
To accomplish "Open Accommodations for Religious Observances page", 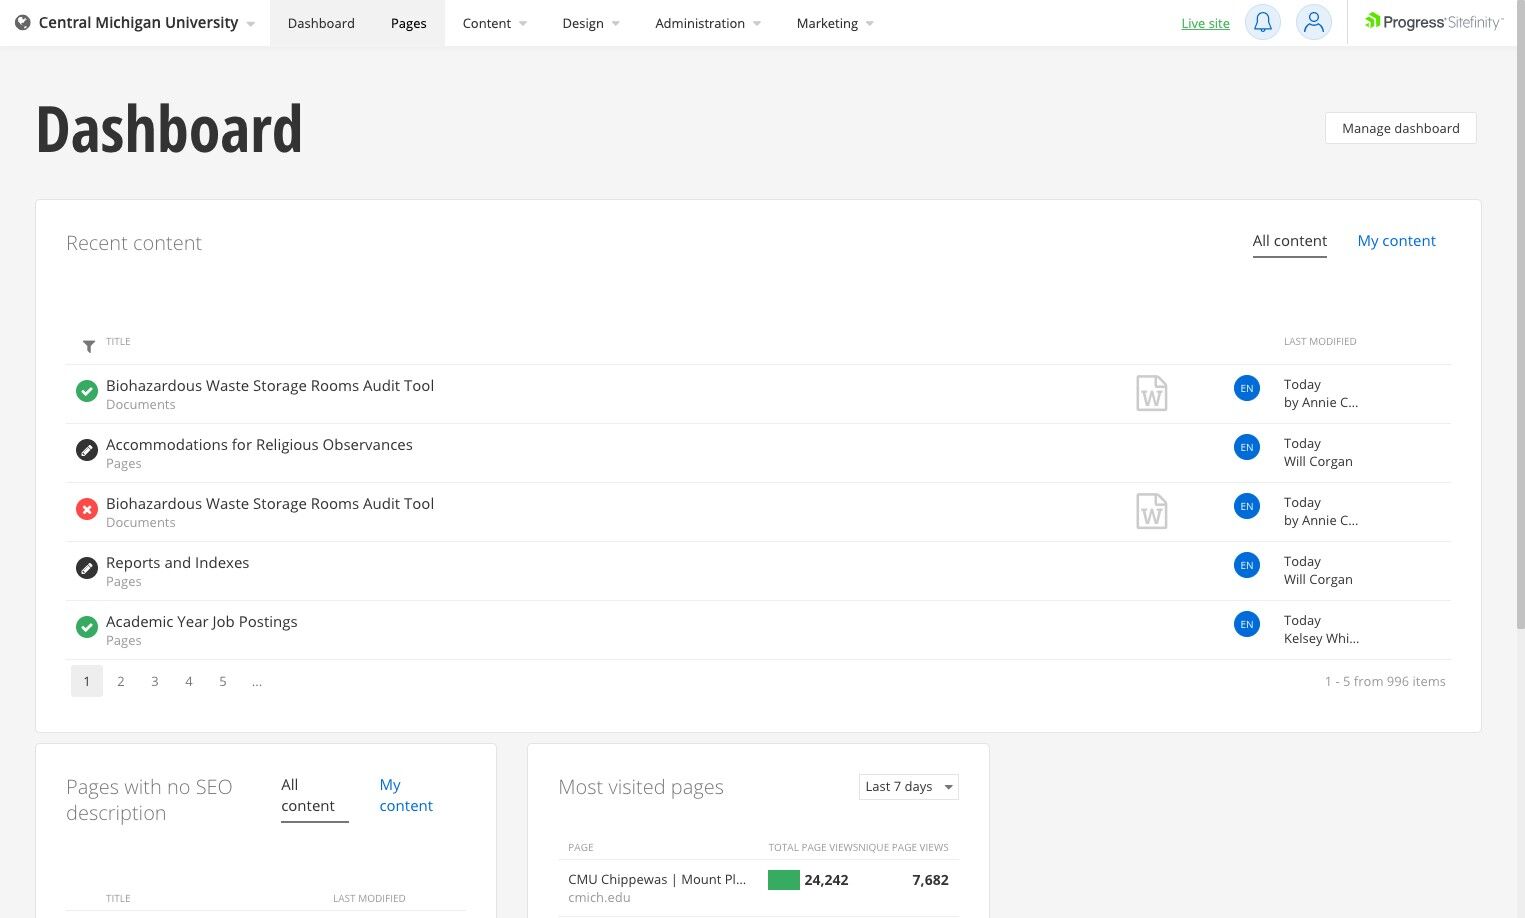I will click(259, 445).
